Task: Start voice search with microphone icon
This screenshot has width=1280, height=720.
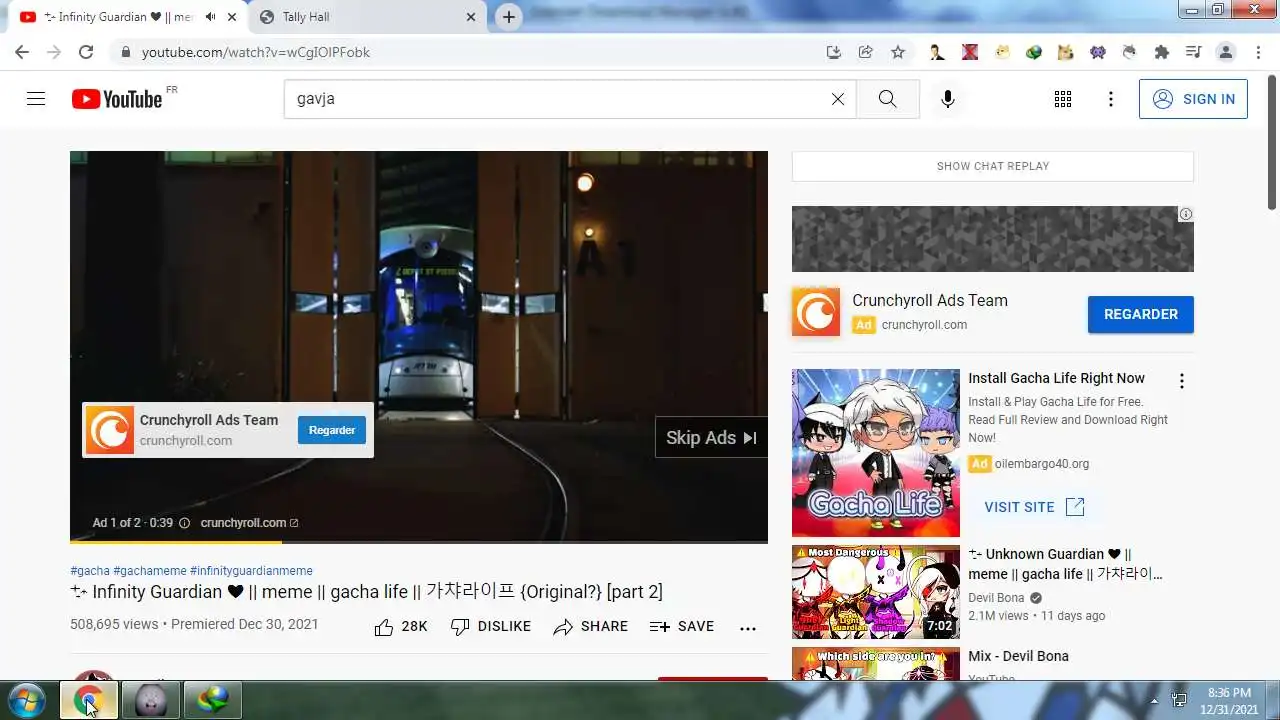Action: pos(948,99)
